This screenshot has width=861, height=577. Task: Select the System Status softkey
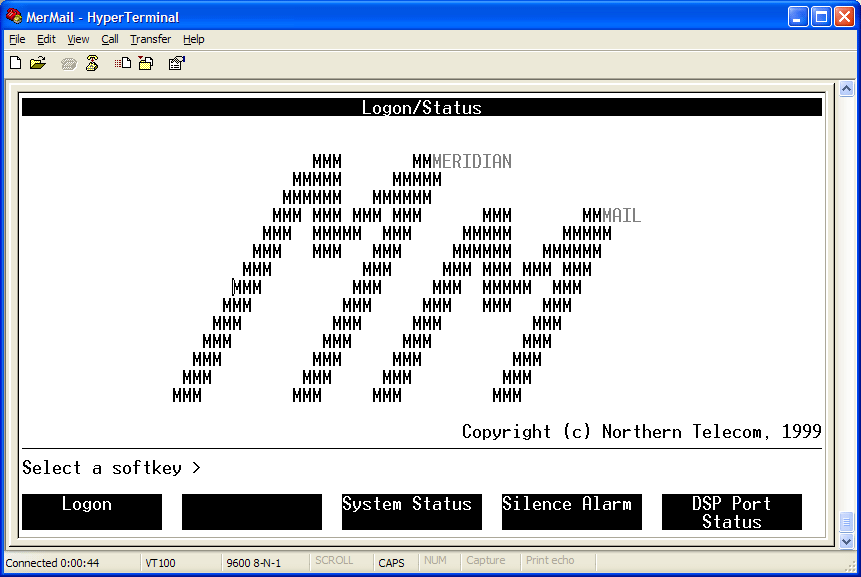click(x=412, y=512)
